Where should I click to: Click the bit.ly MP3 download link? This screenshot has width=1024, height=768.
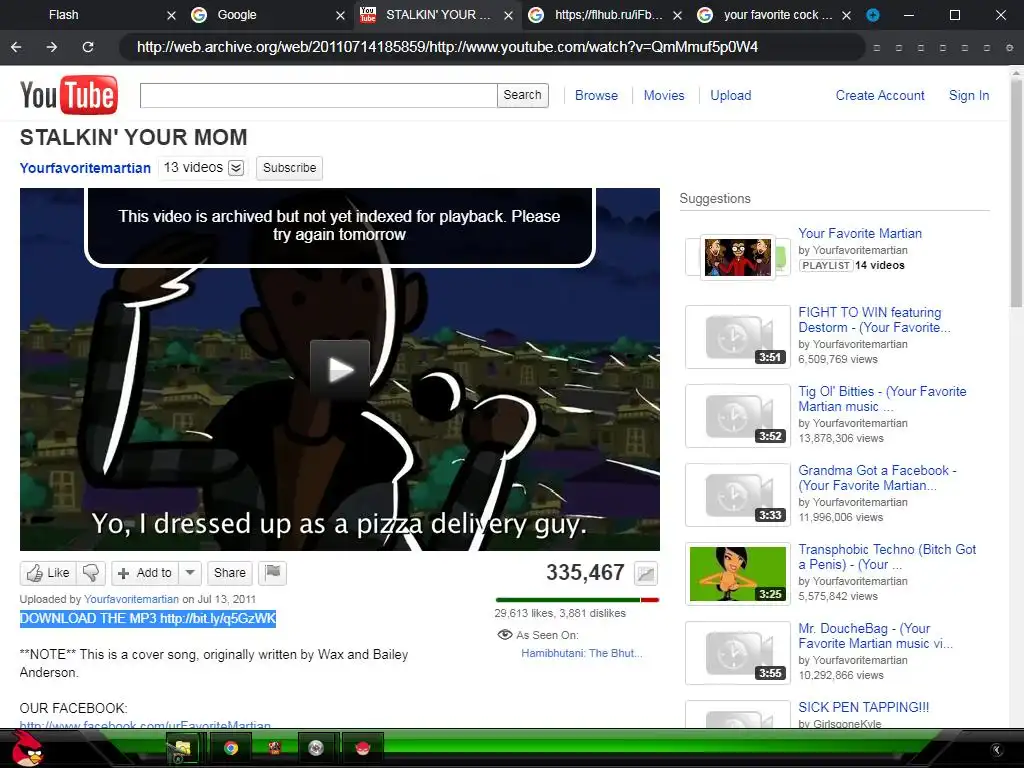tap(217, 618)
